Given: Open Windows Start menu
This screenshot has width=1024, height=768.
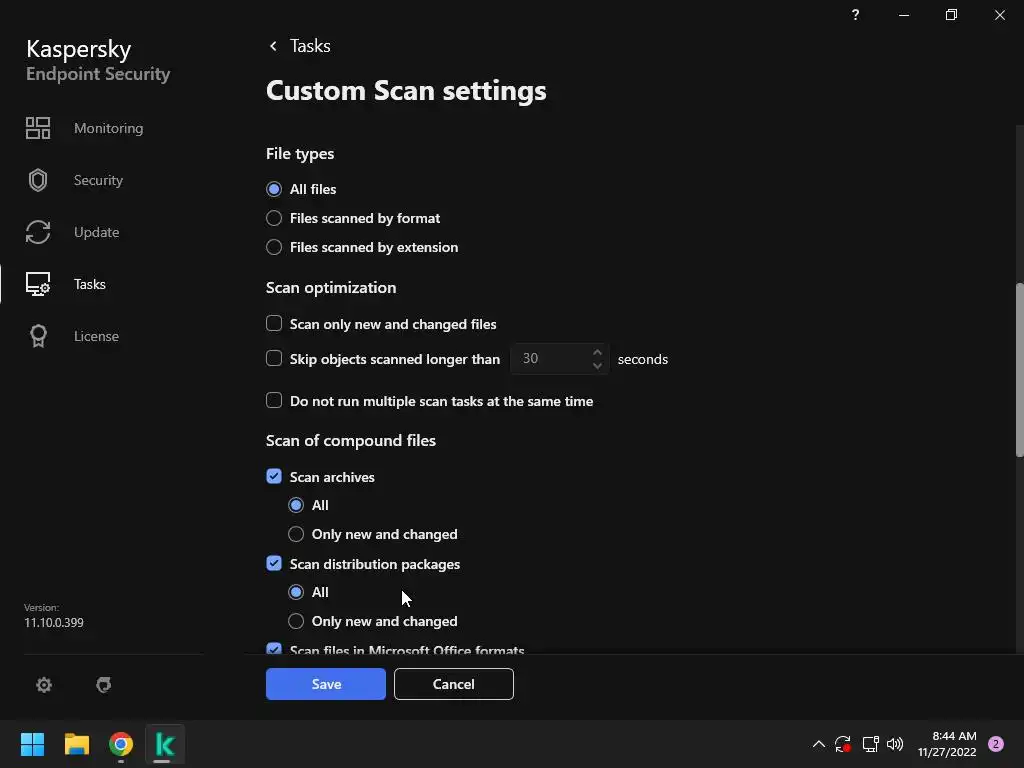Looking at the screenshot, I should pos(32,744).
